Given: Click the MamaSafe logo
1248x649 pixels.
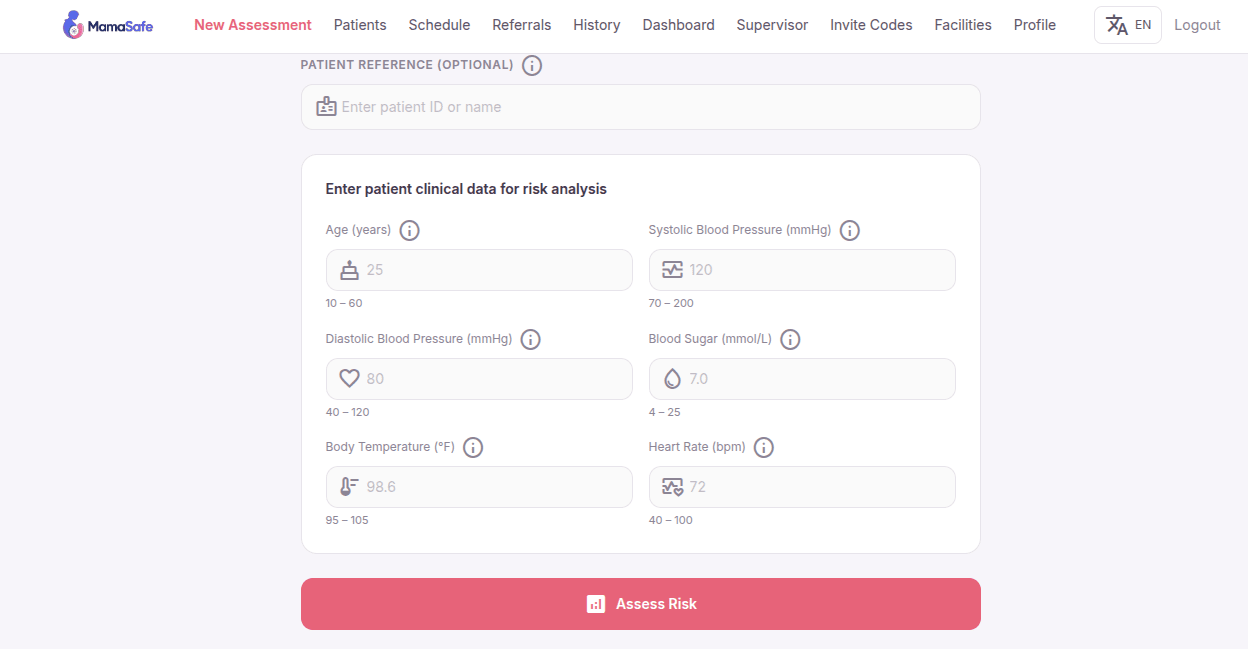Looking at the screenshot, I should tap(107, 25).
